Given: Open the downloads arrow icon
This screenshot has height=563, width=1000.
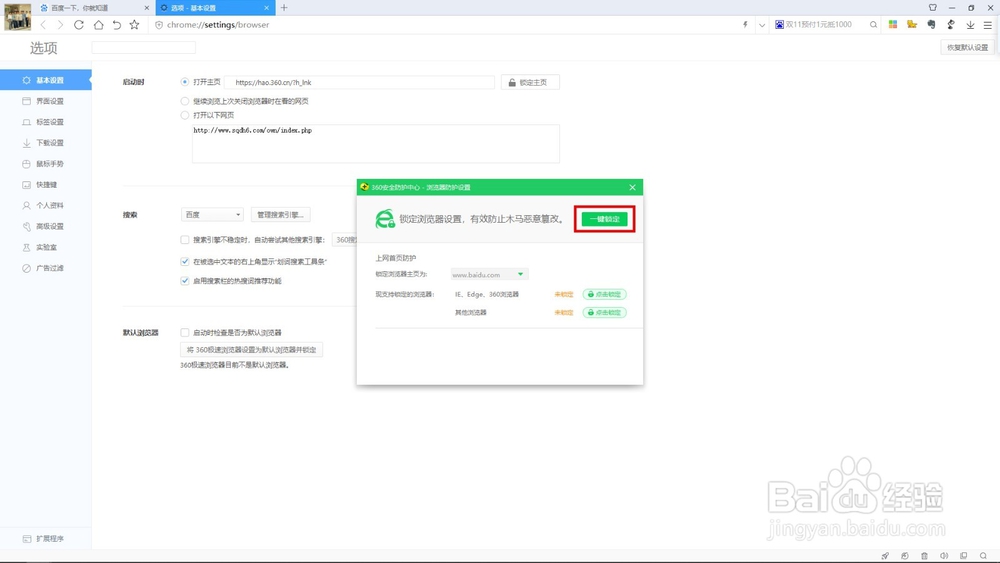Looking at the screenshot, I should 970,25.
